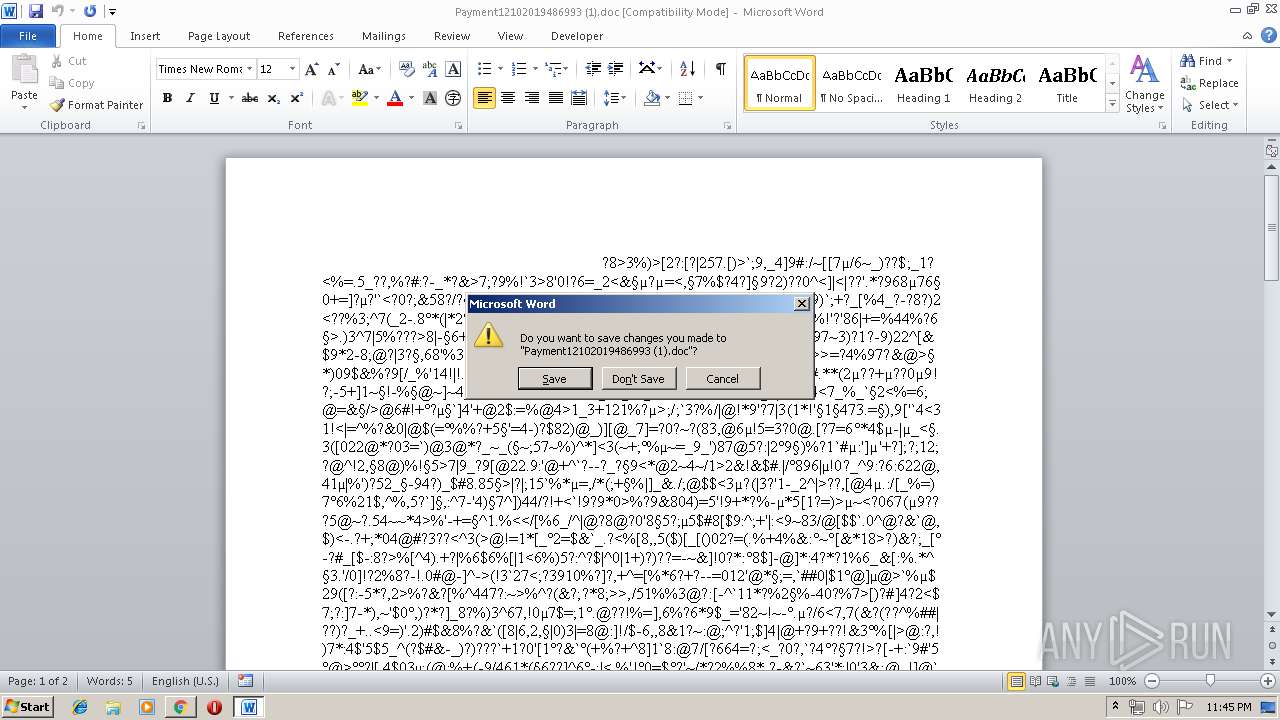Toggle Strikethrough formatting
The image size is (1280, 720).
click(250, 98)
